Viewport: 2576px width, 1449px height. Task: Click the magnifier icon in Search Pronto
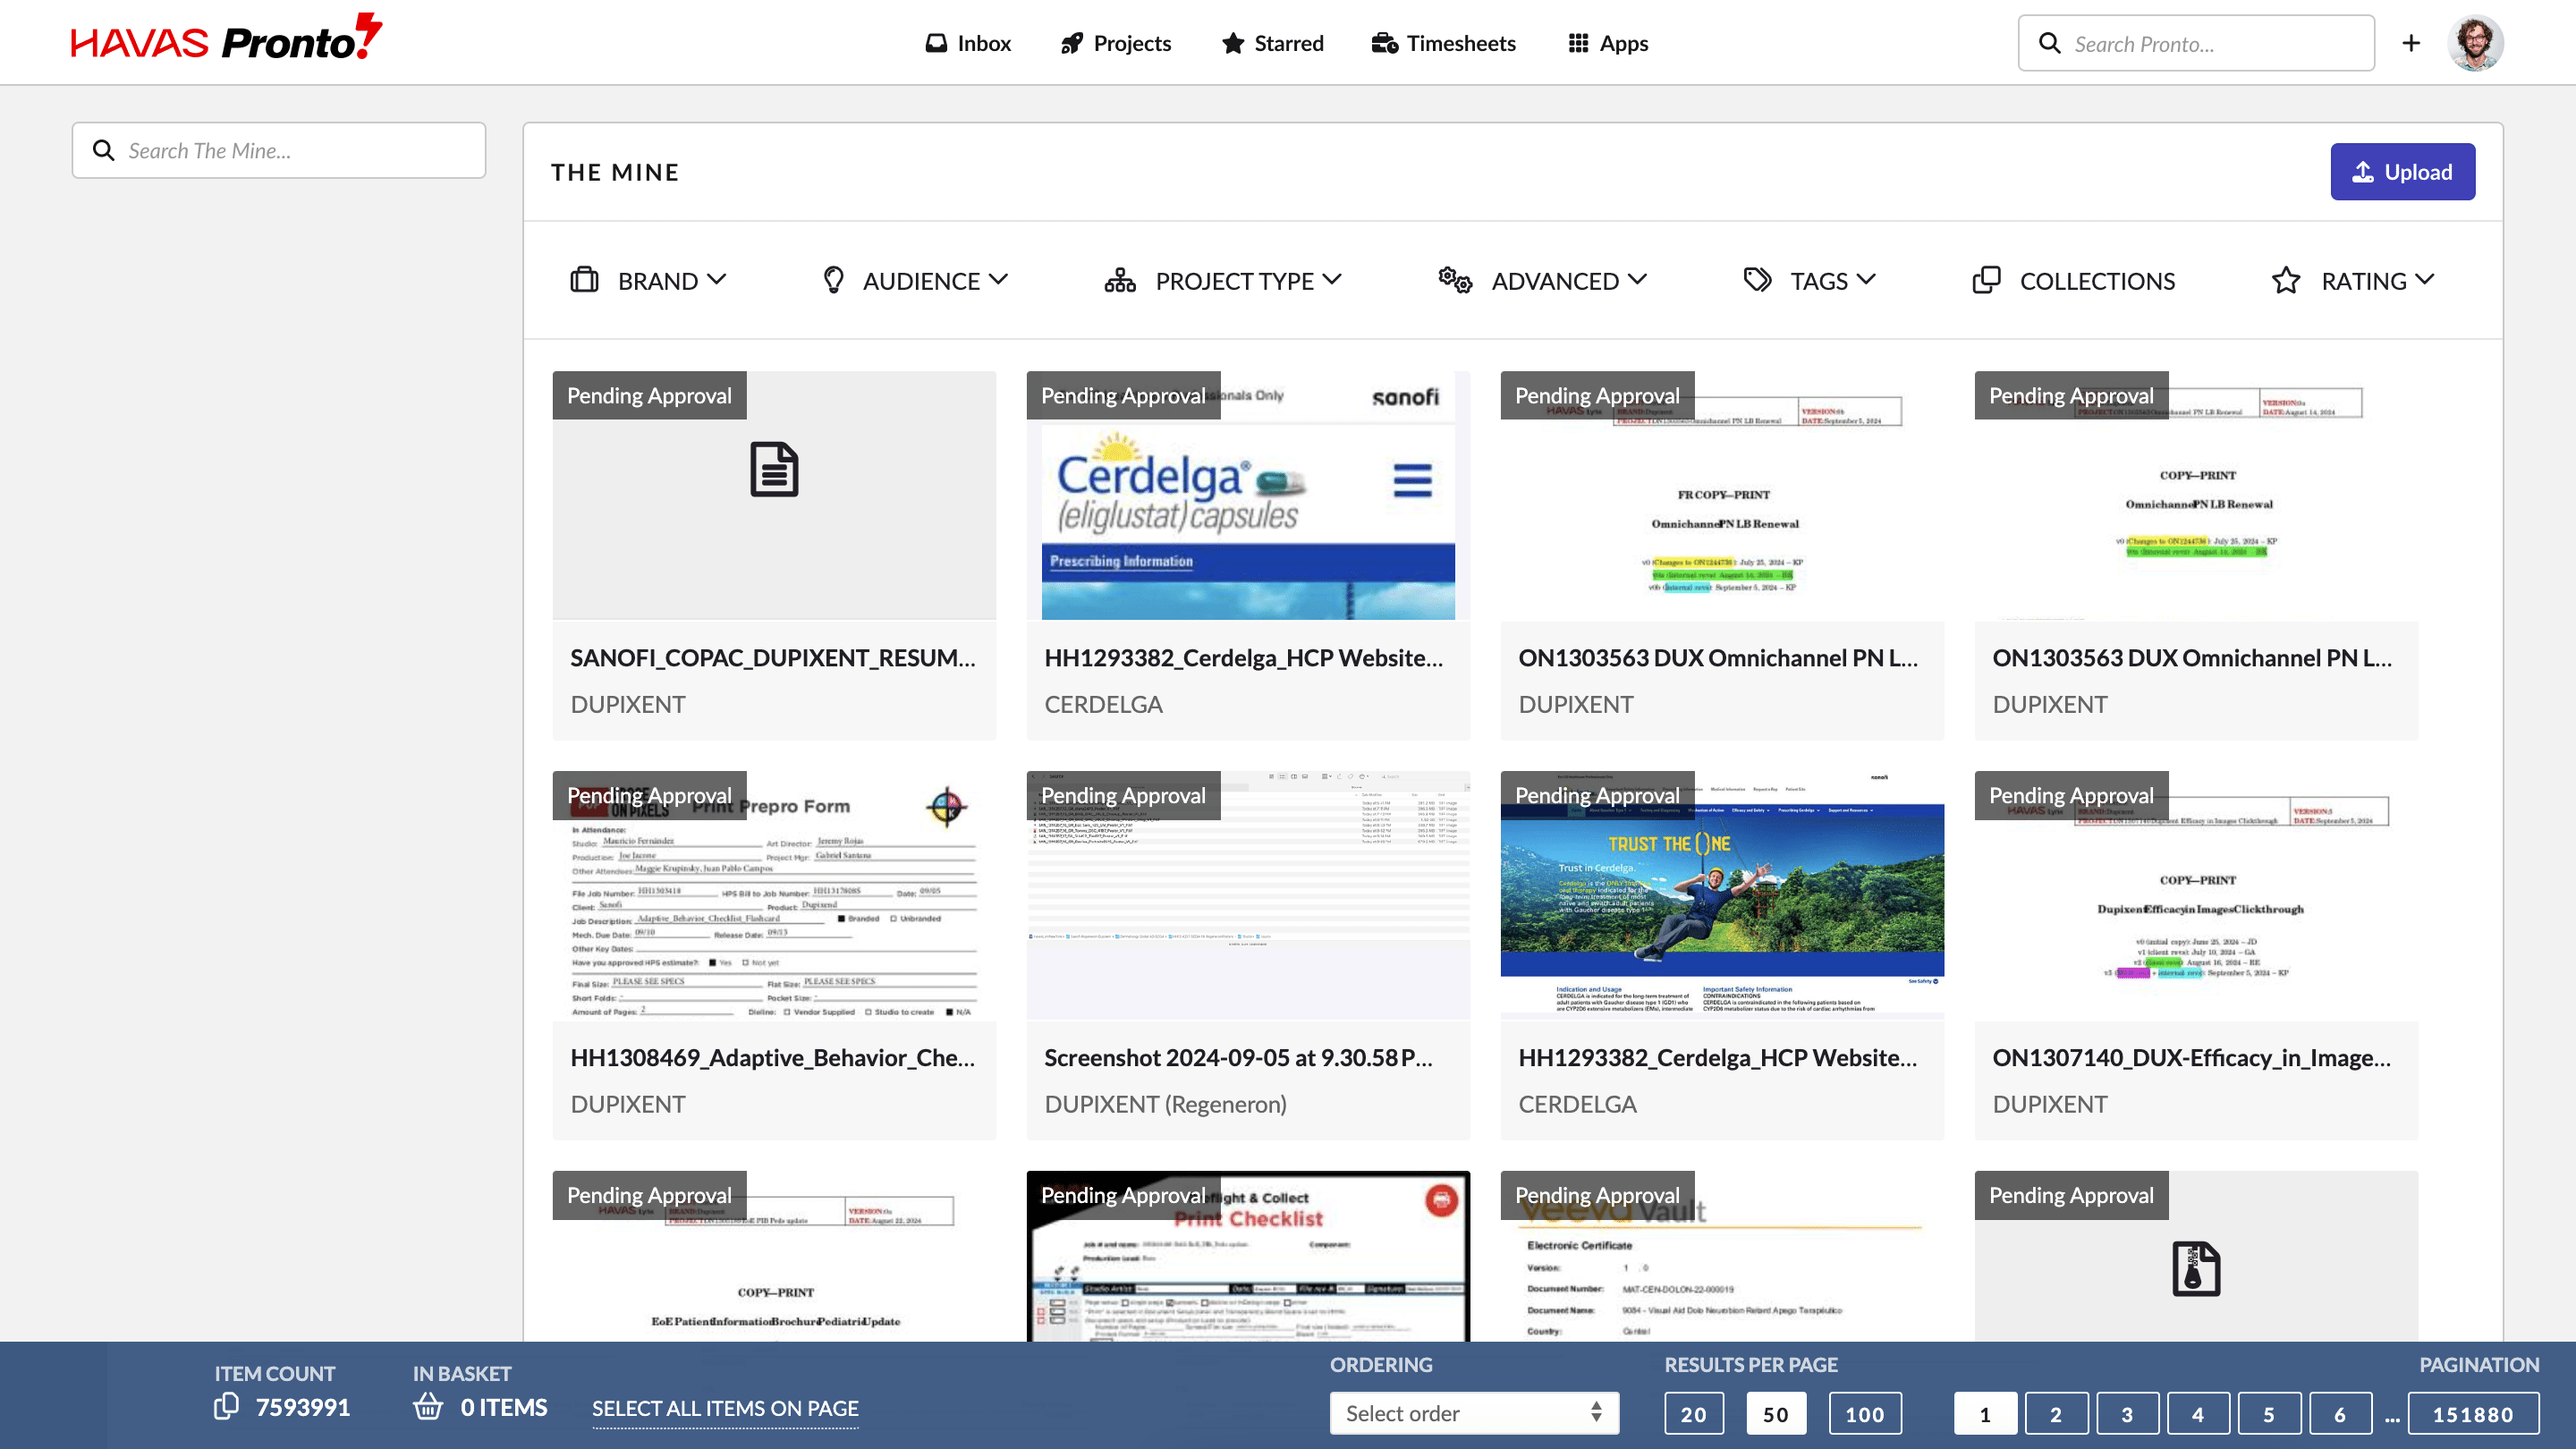2050,43
